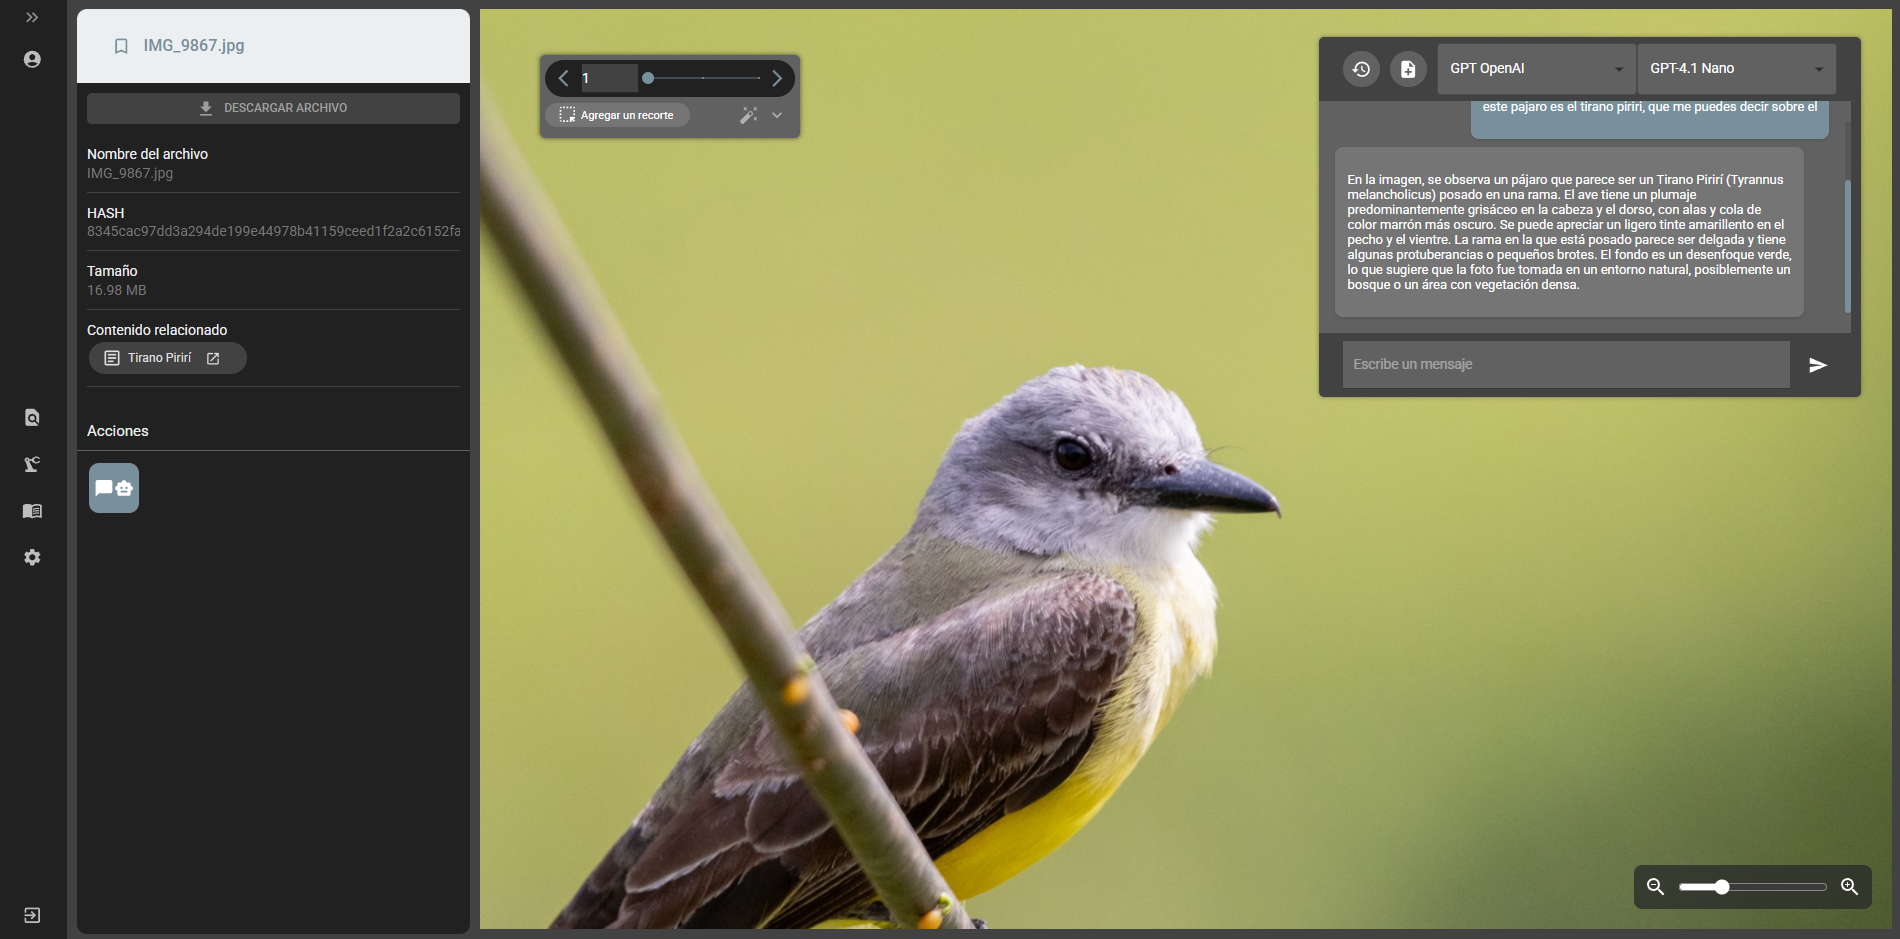1900x939 pixels.
Task: Open the book library icon in sidebar
Action: coord(32,511)
